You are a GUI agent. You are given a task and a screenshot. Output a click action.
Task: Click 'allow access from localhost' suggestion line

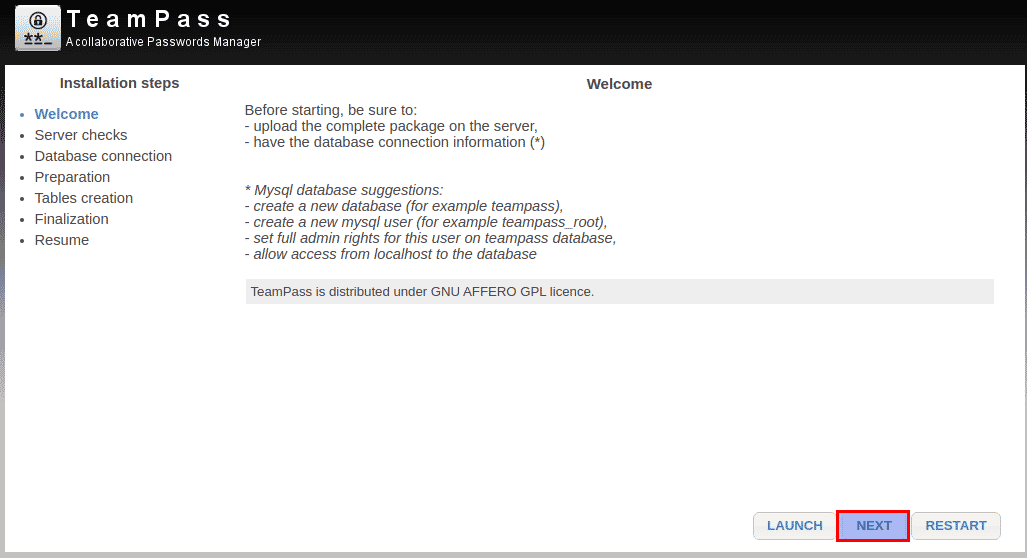point(390,254)
